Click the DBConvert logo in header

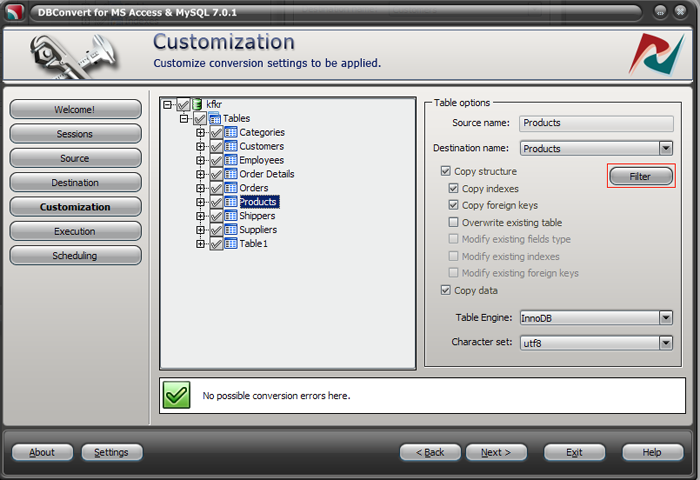click(x=657, y=54)
